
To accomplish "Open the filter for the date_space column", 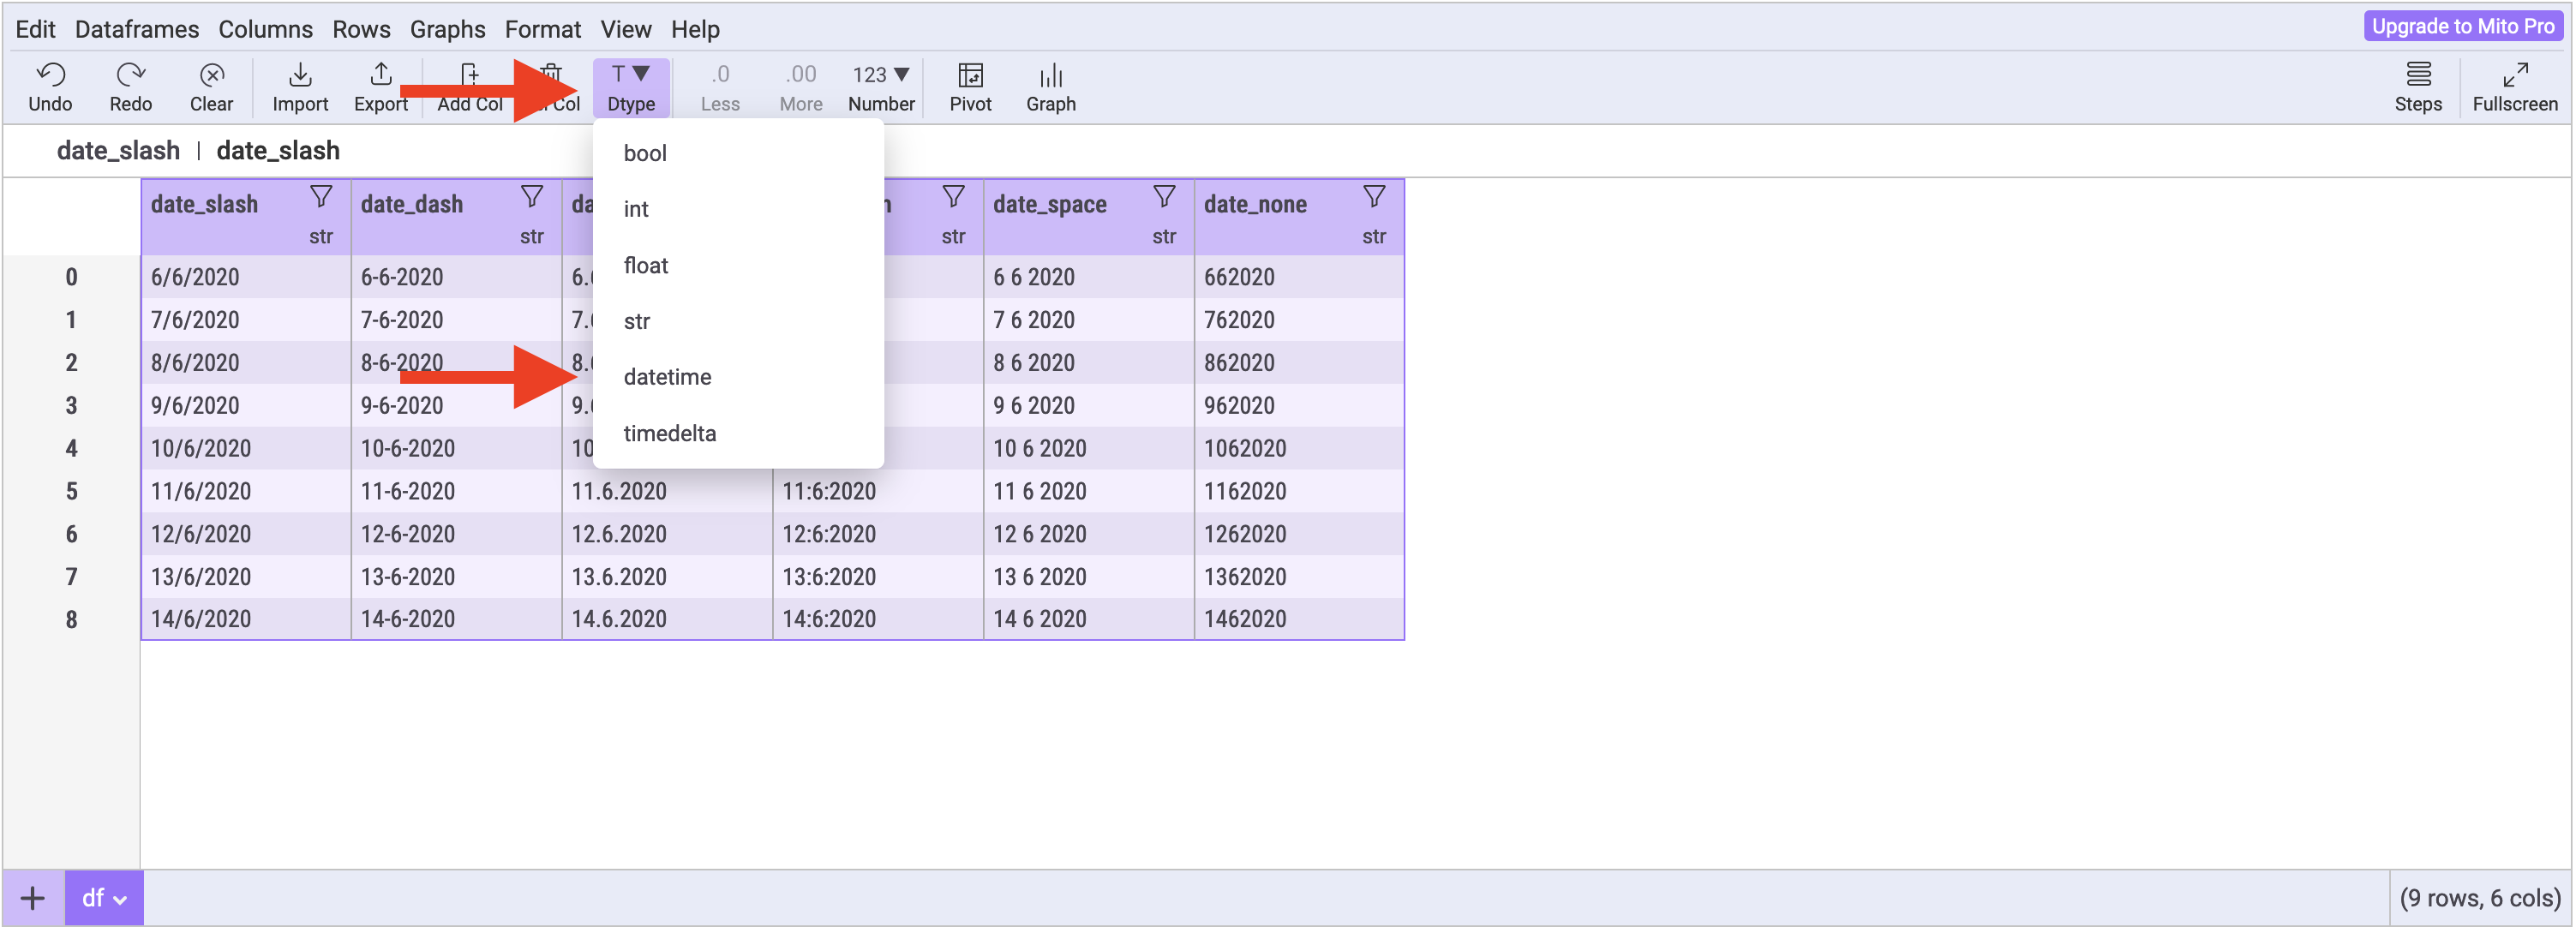I will 1163,196.
